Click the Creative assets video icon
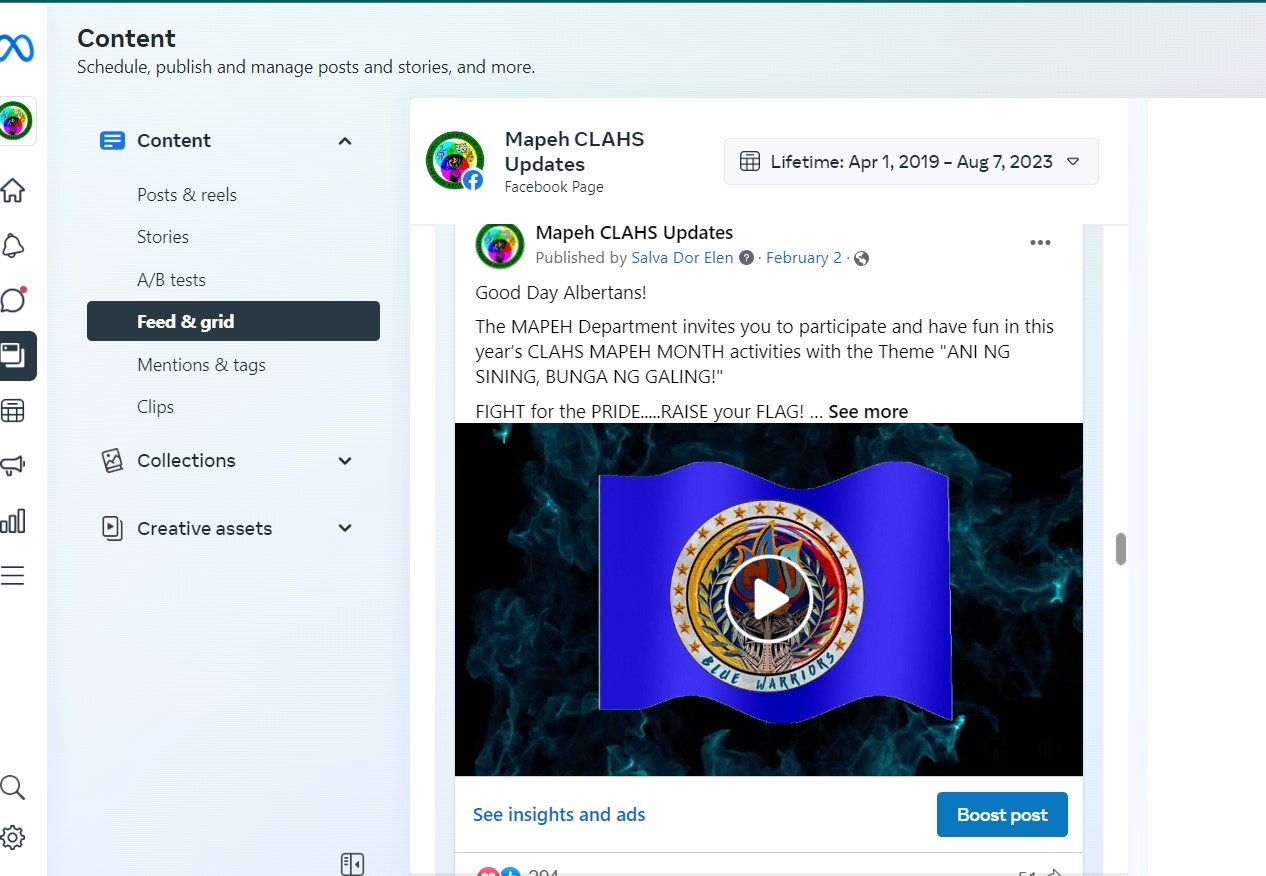This screenshot has width=1266, height=876. (x=112, y=529)
